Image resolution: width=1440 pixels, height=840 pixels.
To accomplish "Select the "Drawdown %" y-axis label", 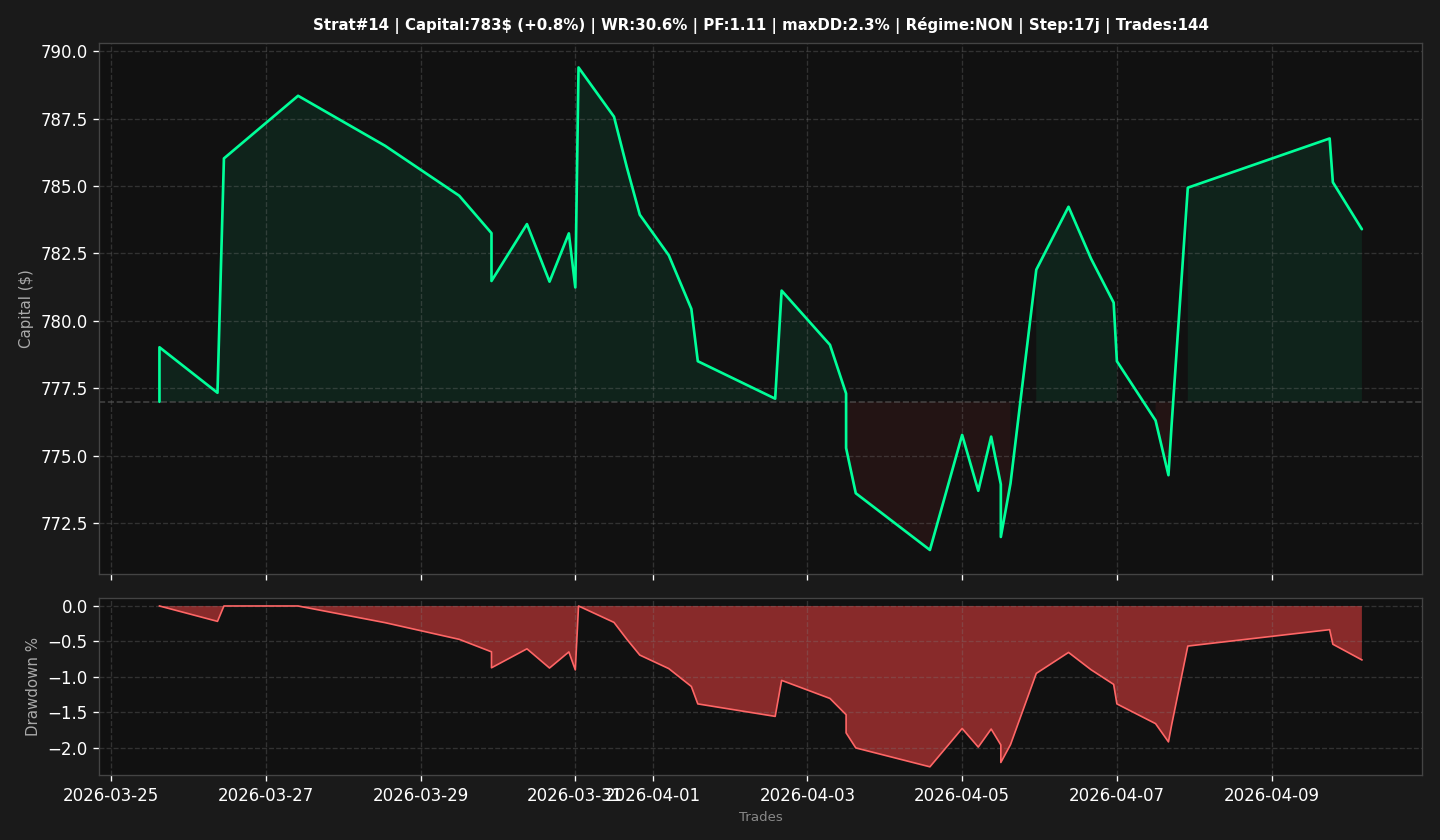I will coord(32,687).
